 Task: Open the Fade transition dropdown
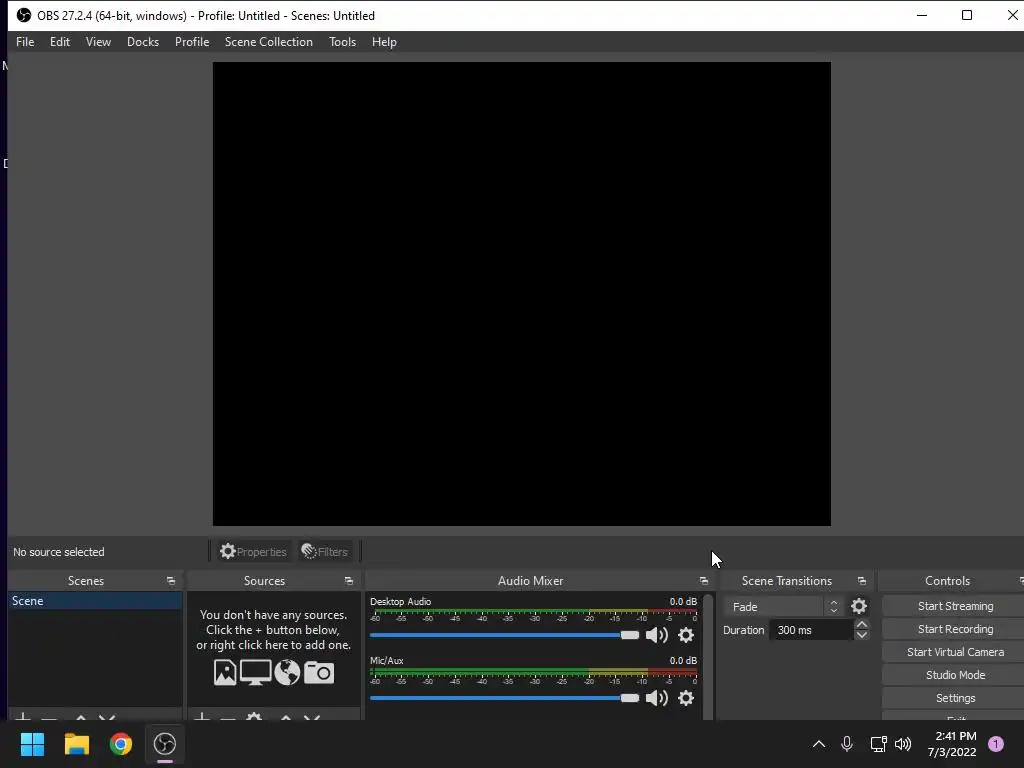point(783,607)
